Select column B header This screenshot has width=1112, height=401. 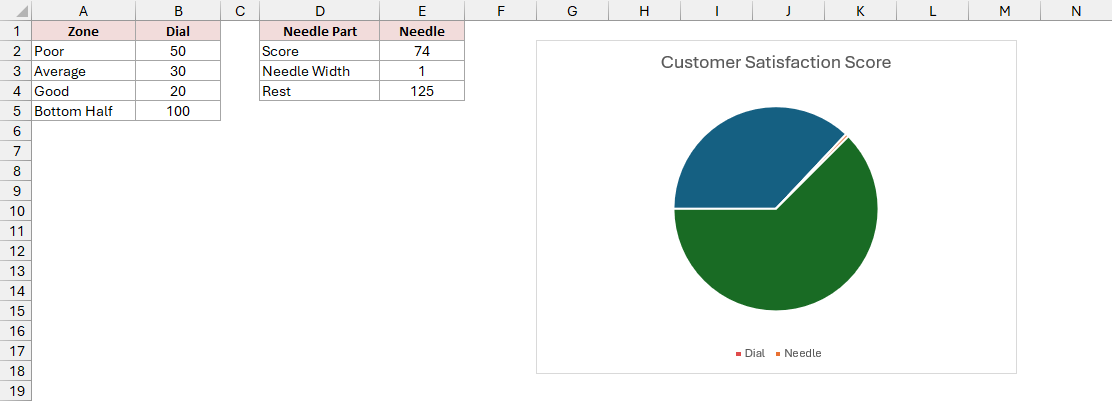178,11
